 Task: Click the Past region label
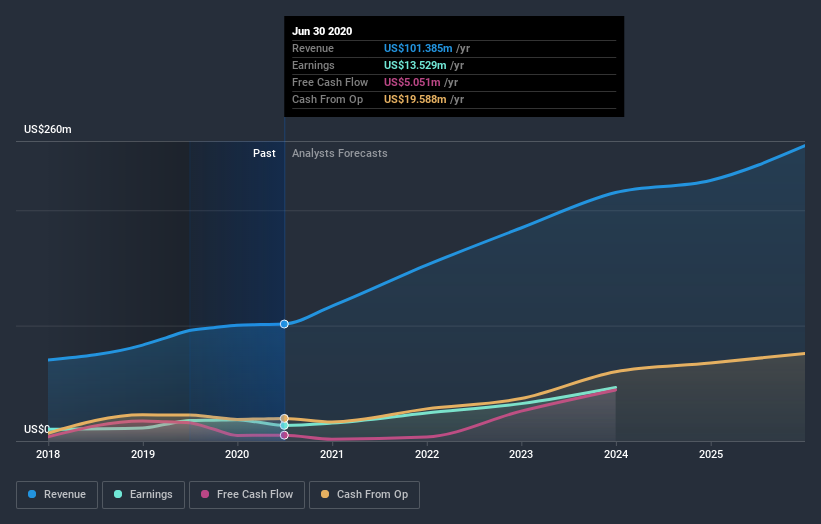264,153
